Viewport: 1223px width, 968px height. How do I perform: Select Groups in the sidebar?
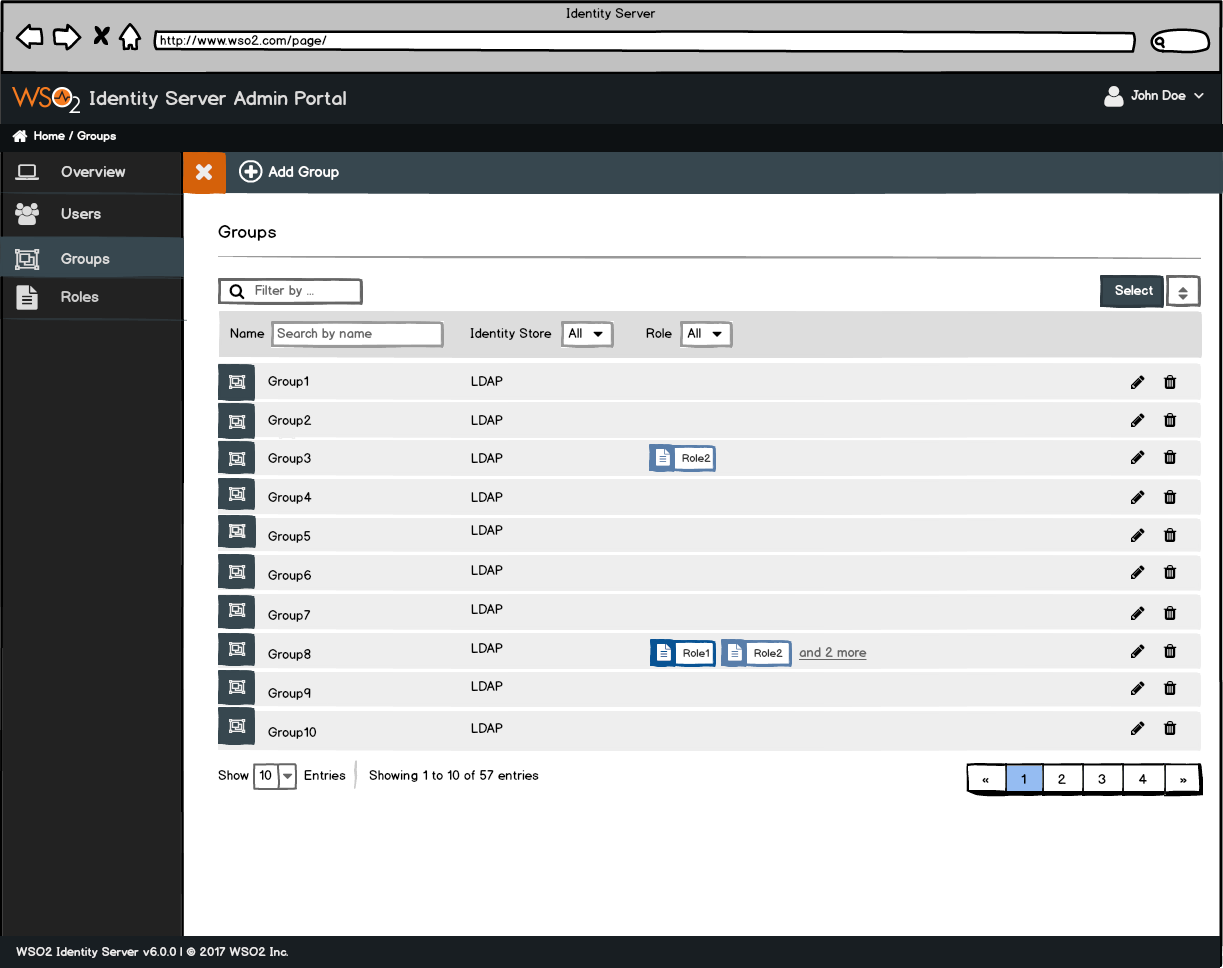click(92, 258)
